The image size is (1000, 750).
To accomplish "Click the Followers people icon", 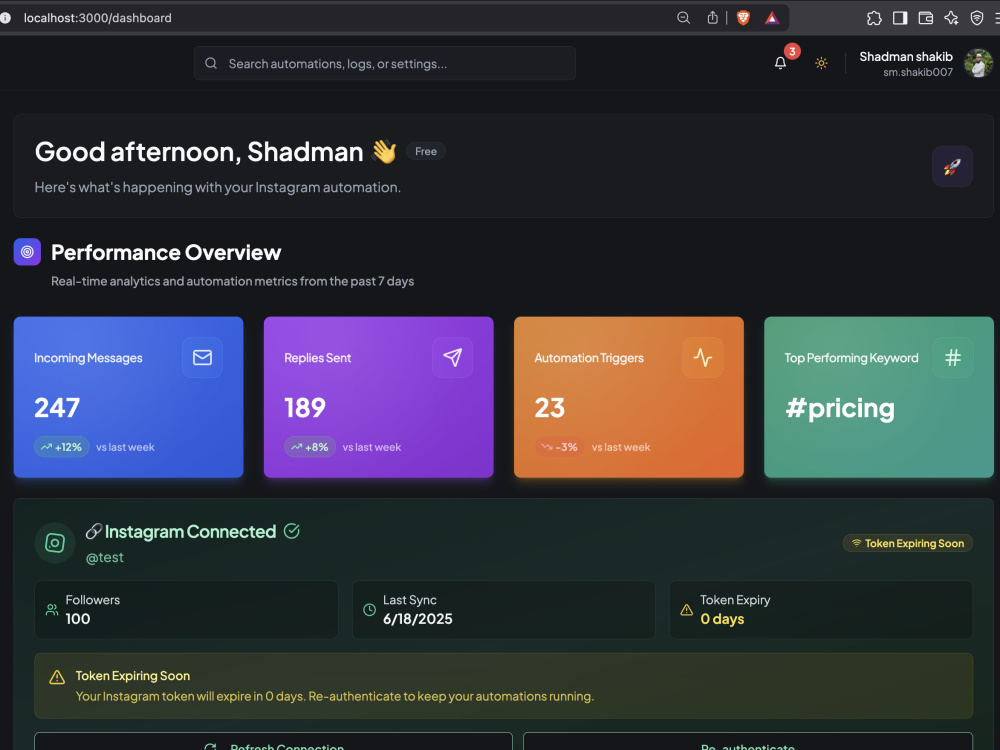I will [52, 610].
